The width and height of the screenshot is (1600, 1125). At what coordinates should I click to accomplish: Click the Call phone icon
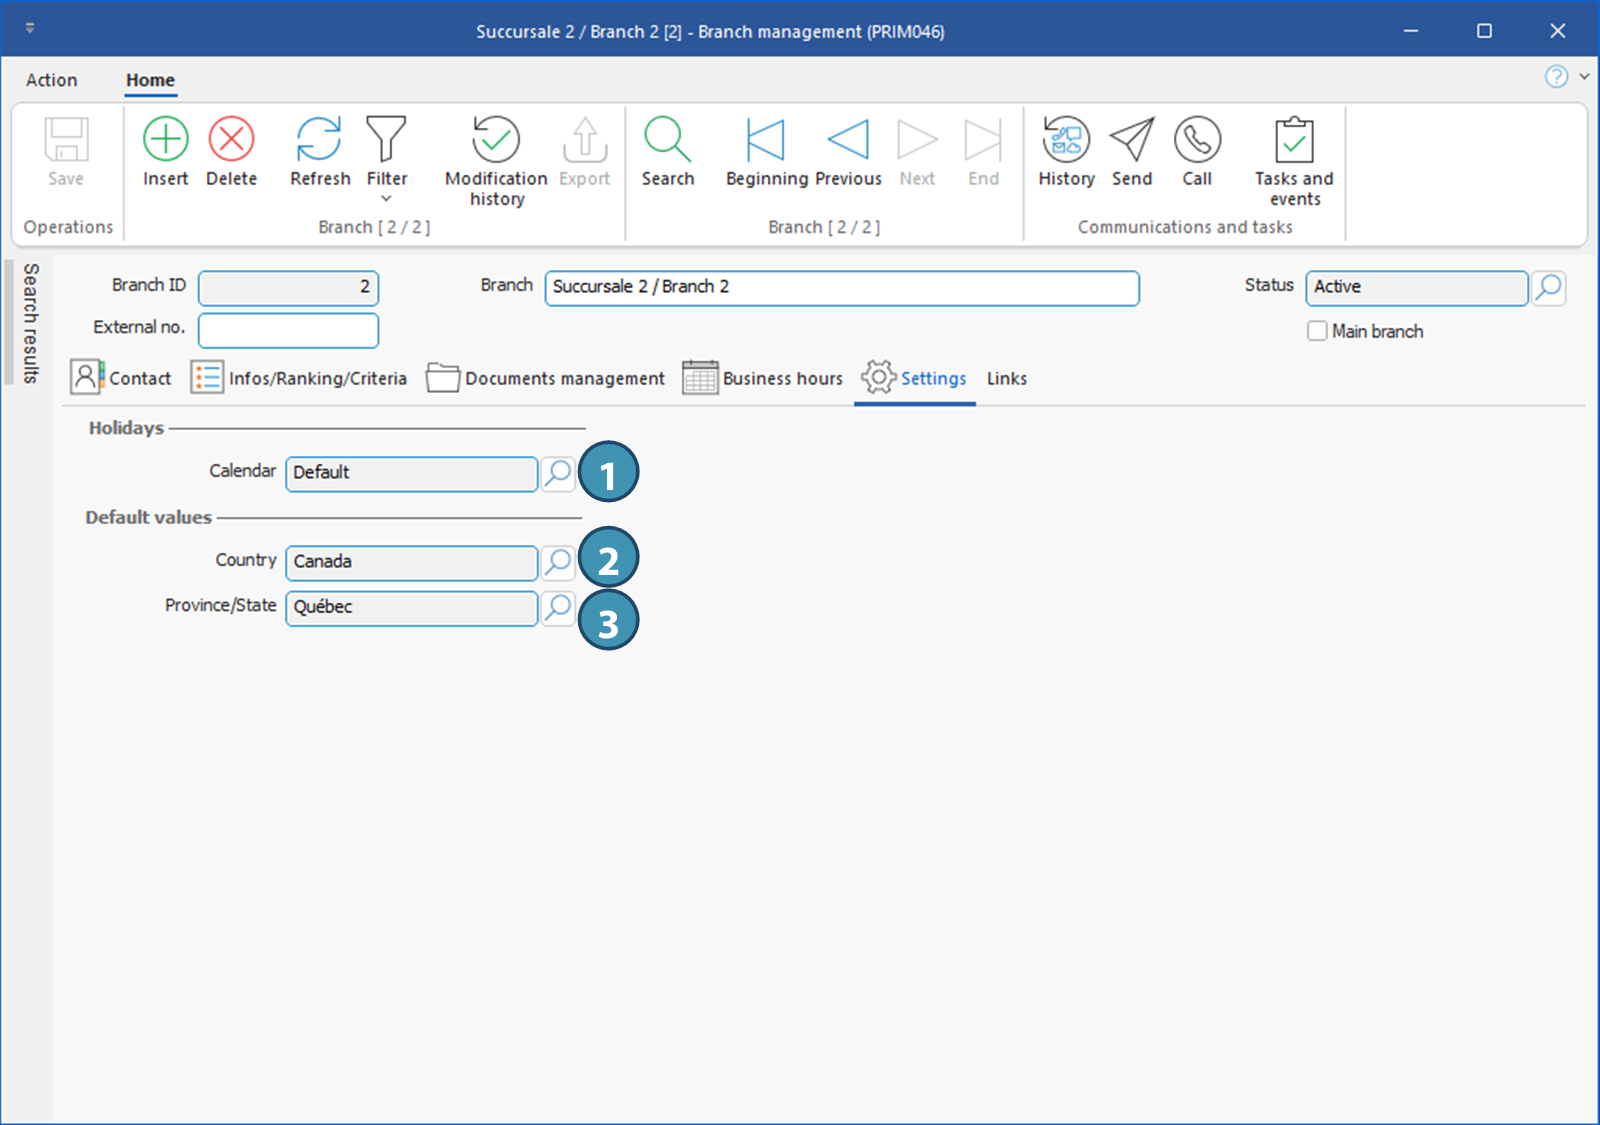click(1197, 140)
